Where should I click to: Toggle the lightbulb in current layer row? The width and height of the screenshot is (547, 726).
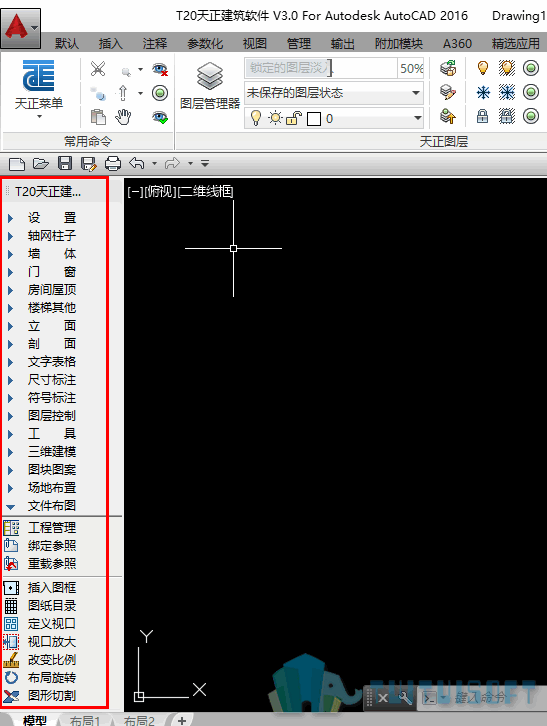pyautogui.click(x=256, y=118)
